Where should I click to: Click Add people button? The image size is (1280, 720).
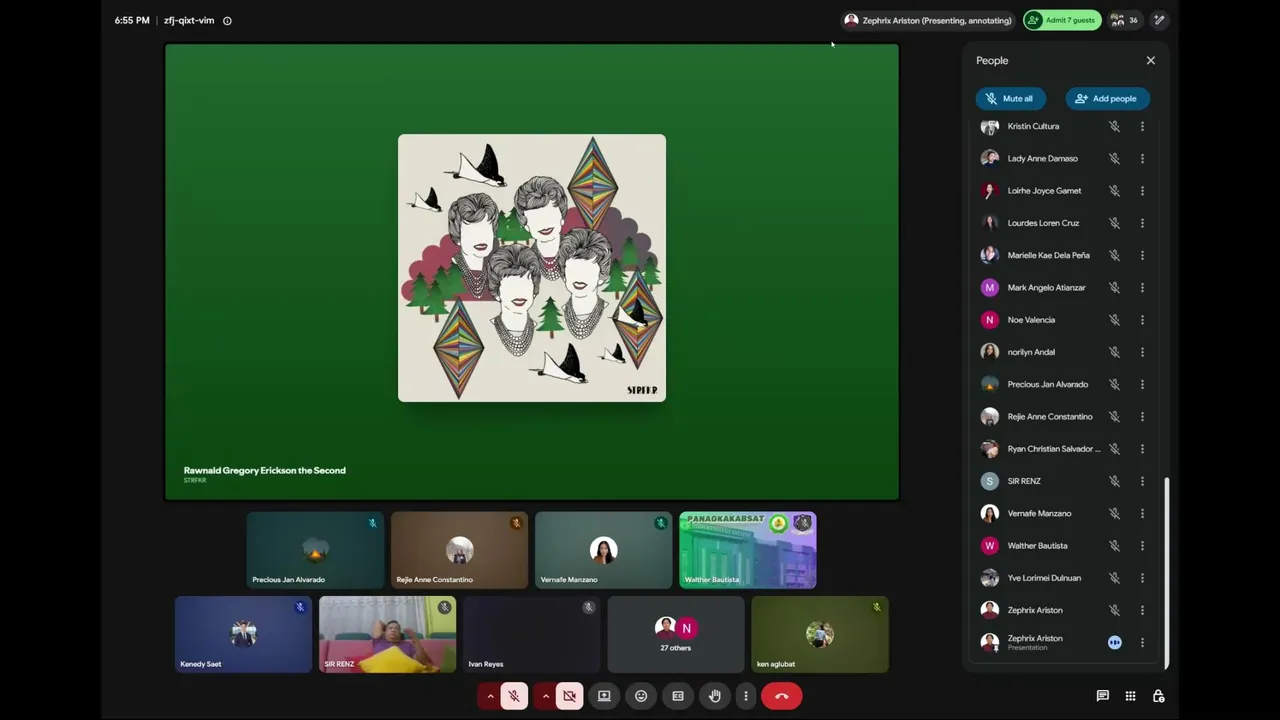[x=1107, y=99]
